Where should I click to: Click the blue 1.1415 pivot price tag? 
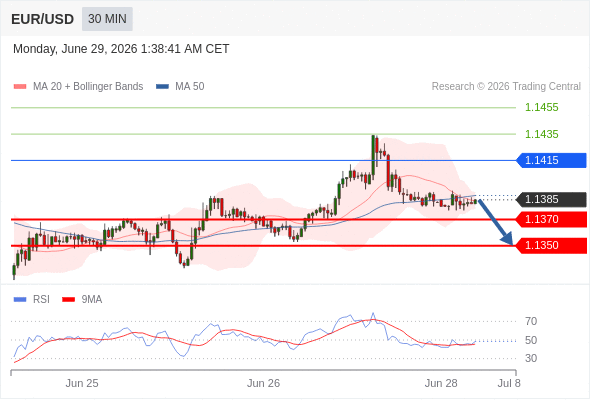click(x=551, y=160)
